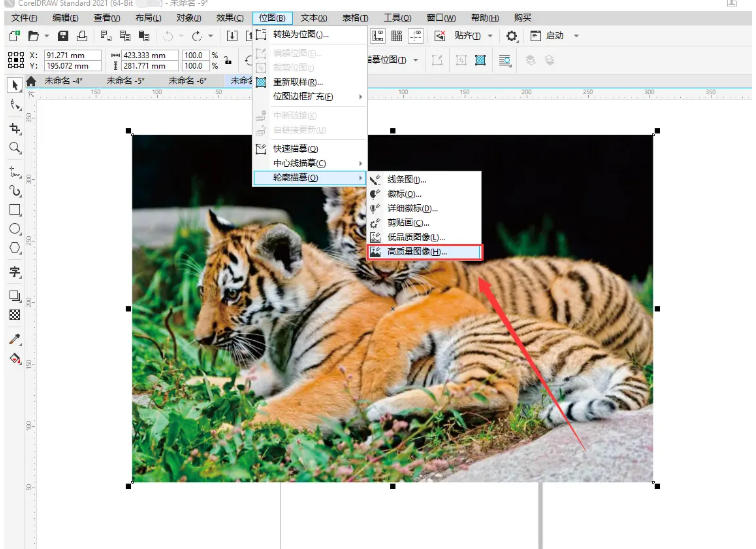The image size is (756, 549).
Task: Select the Ellipse tool
Action: [x=15, y=229]
